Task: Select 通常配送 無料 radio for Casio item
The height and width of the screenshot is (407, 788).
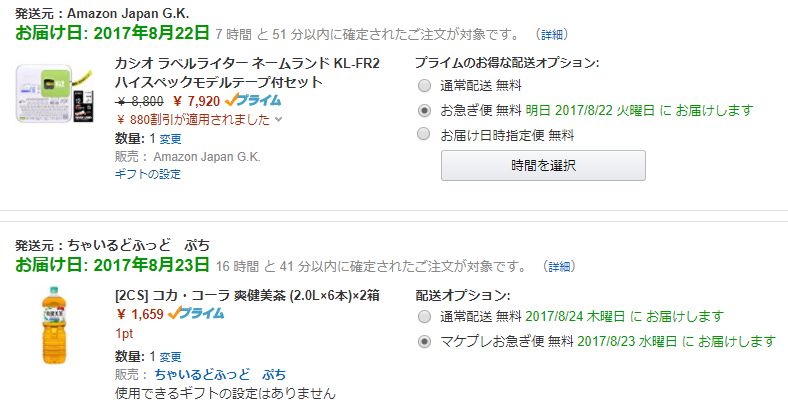Action: [x=425, y=85]
